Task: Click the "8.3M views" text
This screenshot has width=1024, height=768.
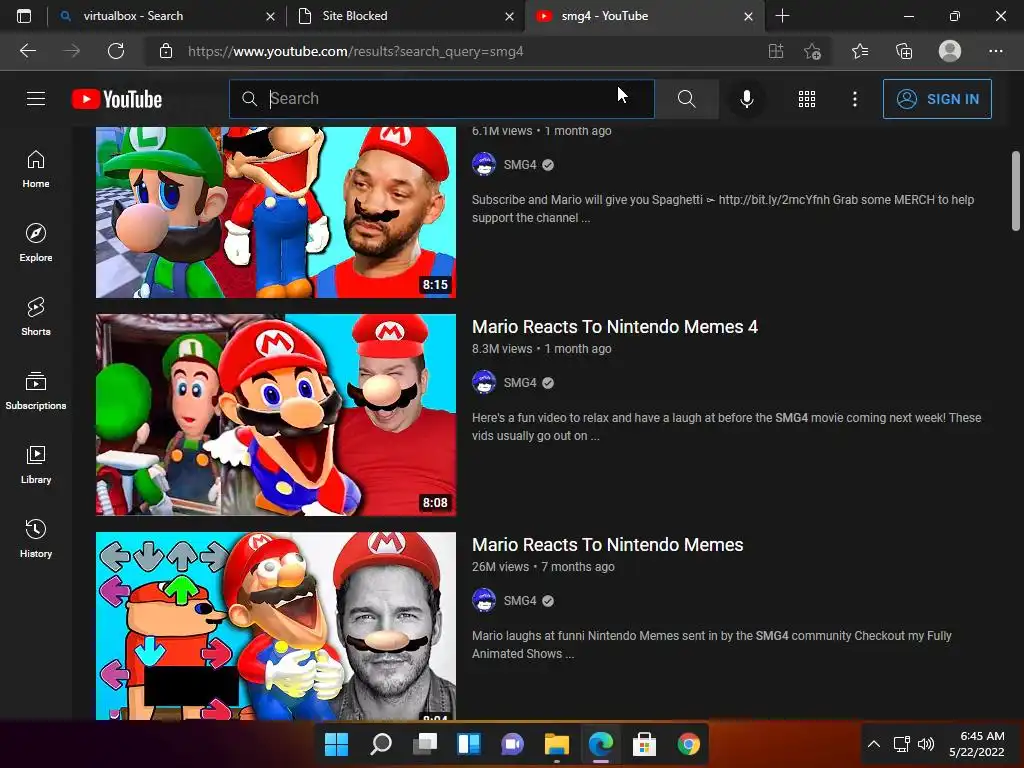Action: click(x=502, y=349)
